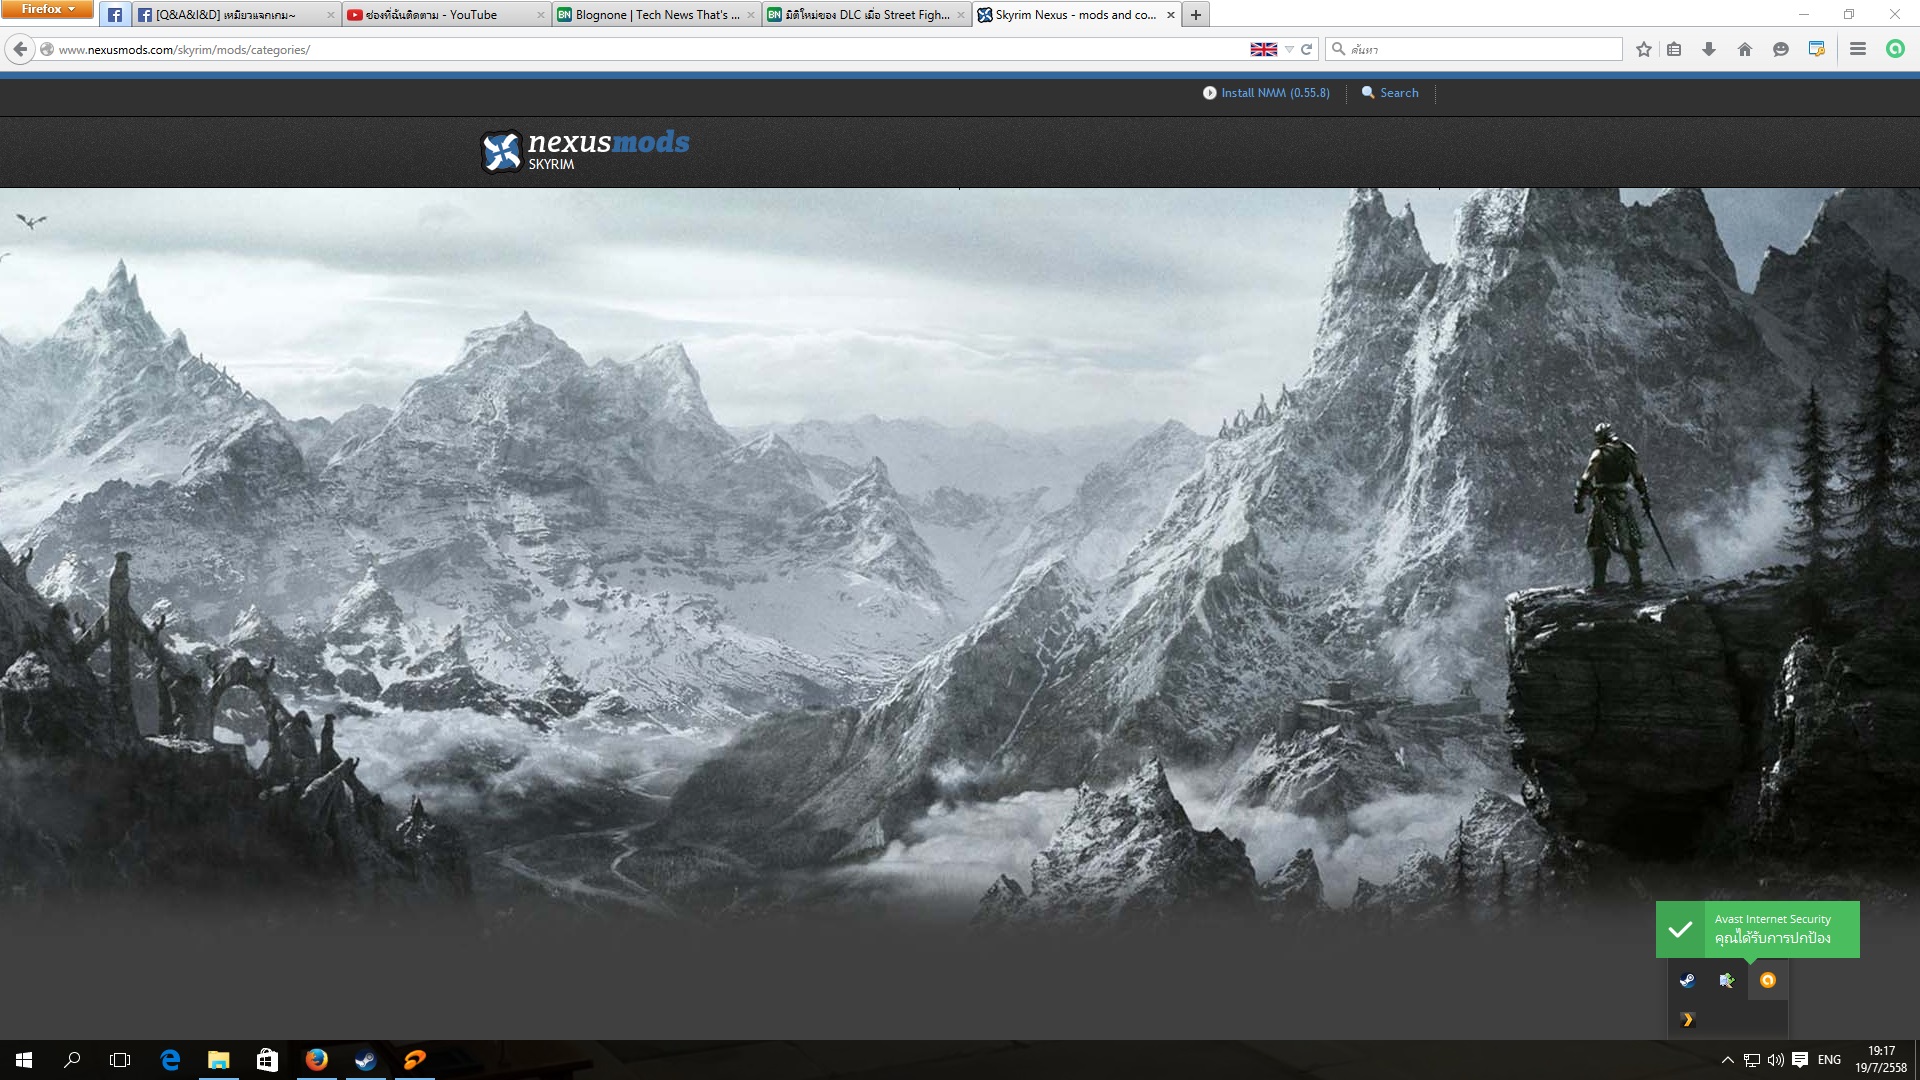The width and height of the screenshot is (1920, 1080).
Task: Switch to the YouTube tab
Action: pyautogui.click(x=446, y=15)
